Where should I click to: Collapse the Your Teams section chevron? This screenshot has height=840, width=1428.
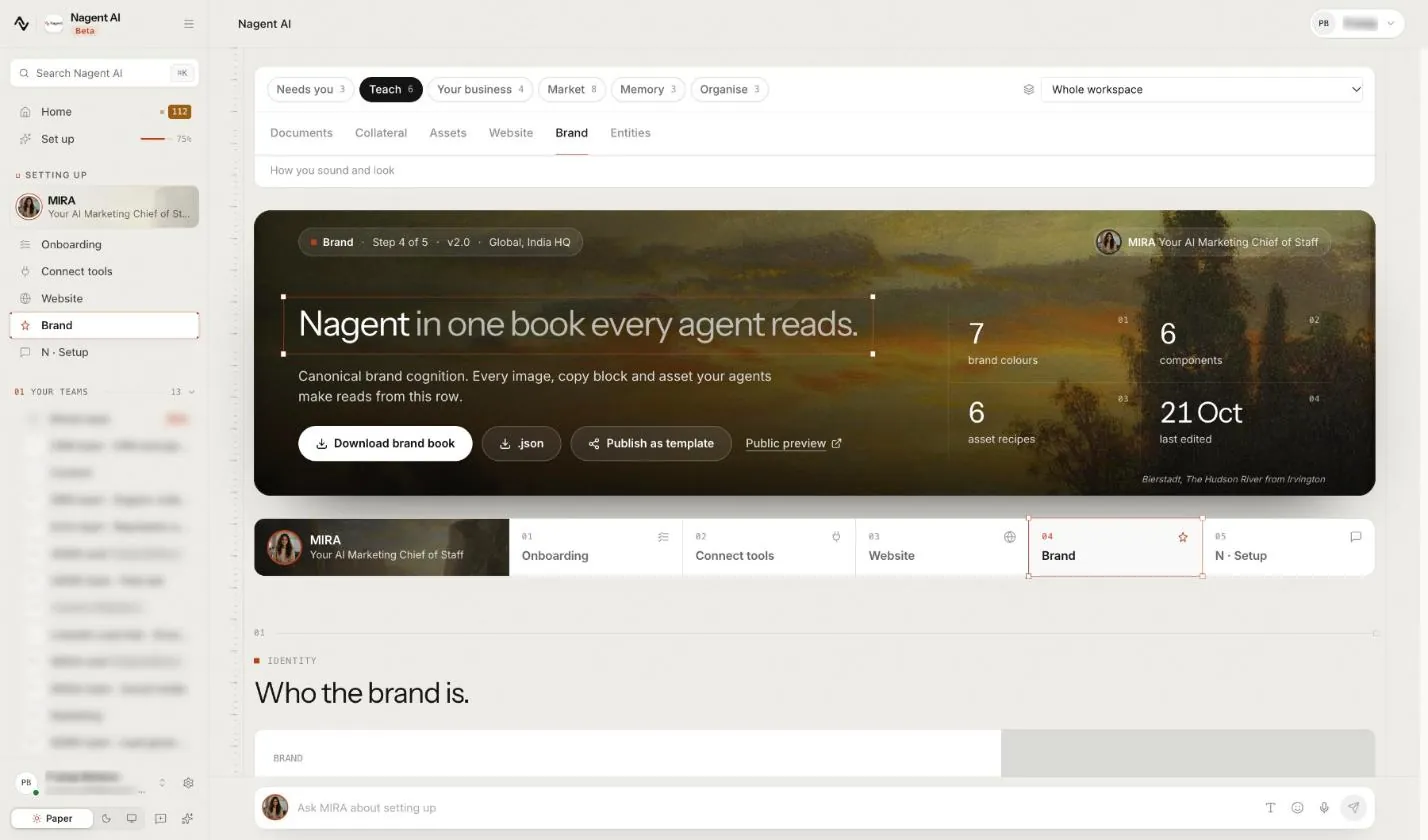tap(191, 392)
